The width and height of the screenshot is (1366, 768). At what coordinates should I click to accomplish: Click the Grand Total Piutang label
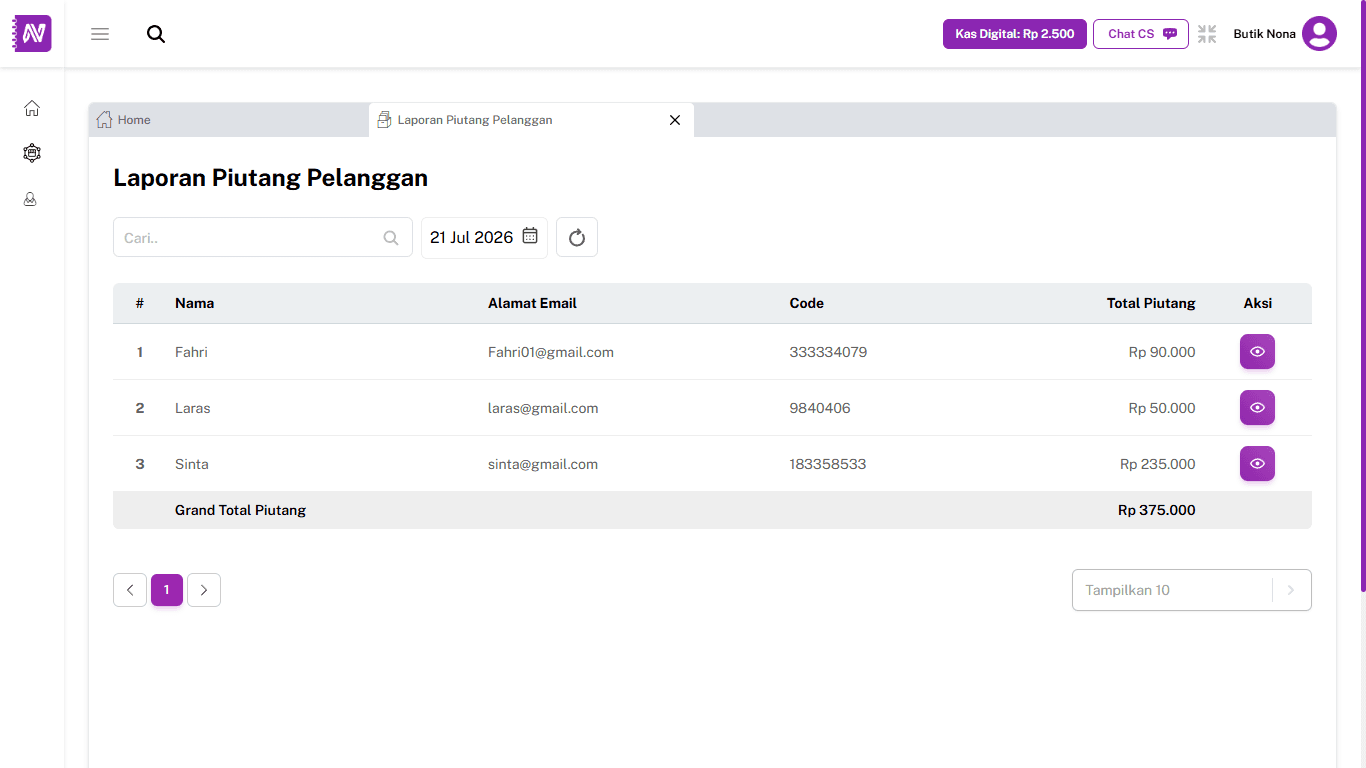coord(240,510)
